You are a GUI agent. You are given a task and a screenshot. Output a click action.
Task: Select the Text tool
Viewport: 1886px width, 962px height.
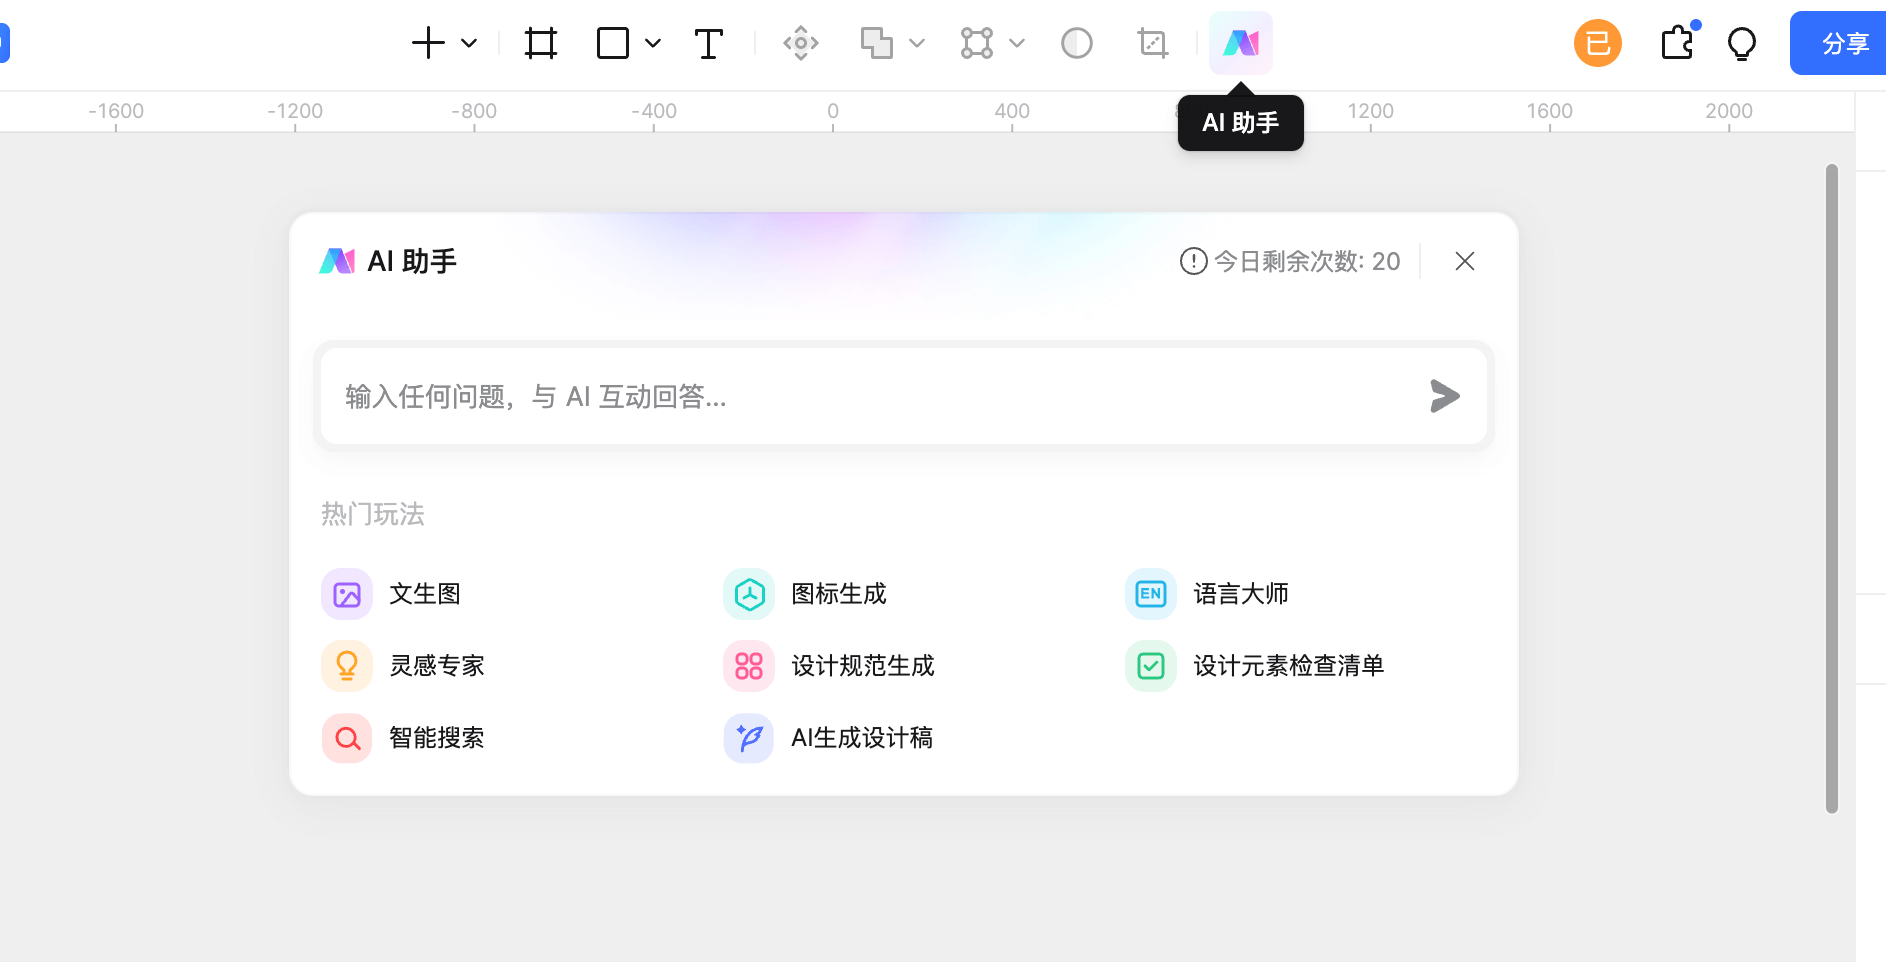tap(708, 43)
